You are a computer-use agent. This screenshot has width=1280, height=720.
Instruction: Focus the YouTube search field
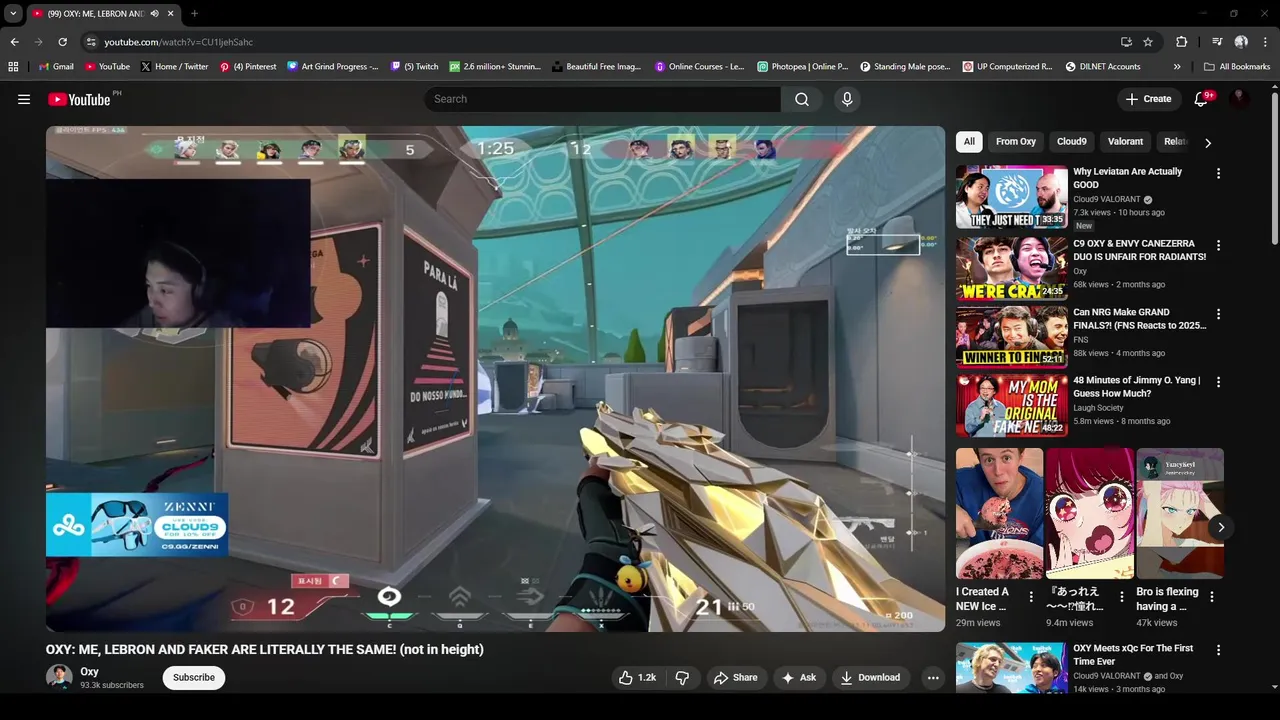(x=603, y=99)
